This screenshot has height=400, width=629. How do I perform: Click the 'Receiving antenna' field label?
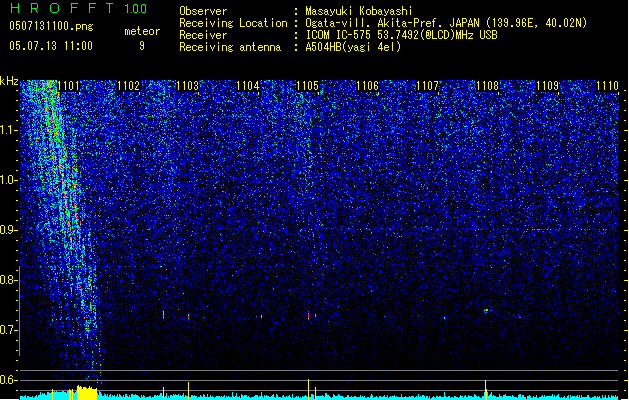[x=230, y=47]
